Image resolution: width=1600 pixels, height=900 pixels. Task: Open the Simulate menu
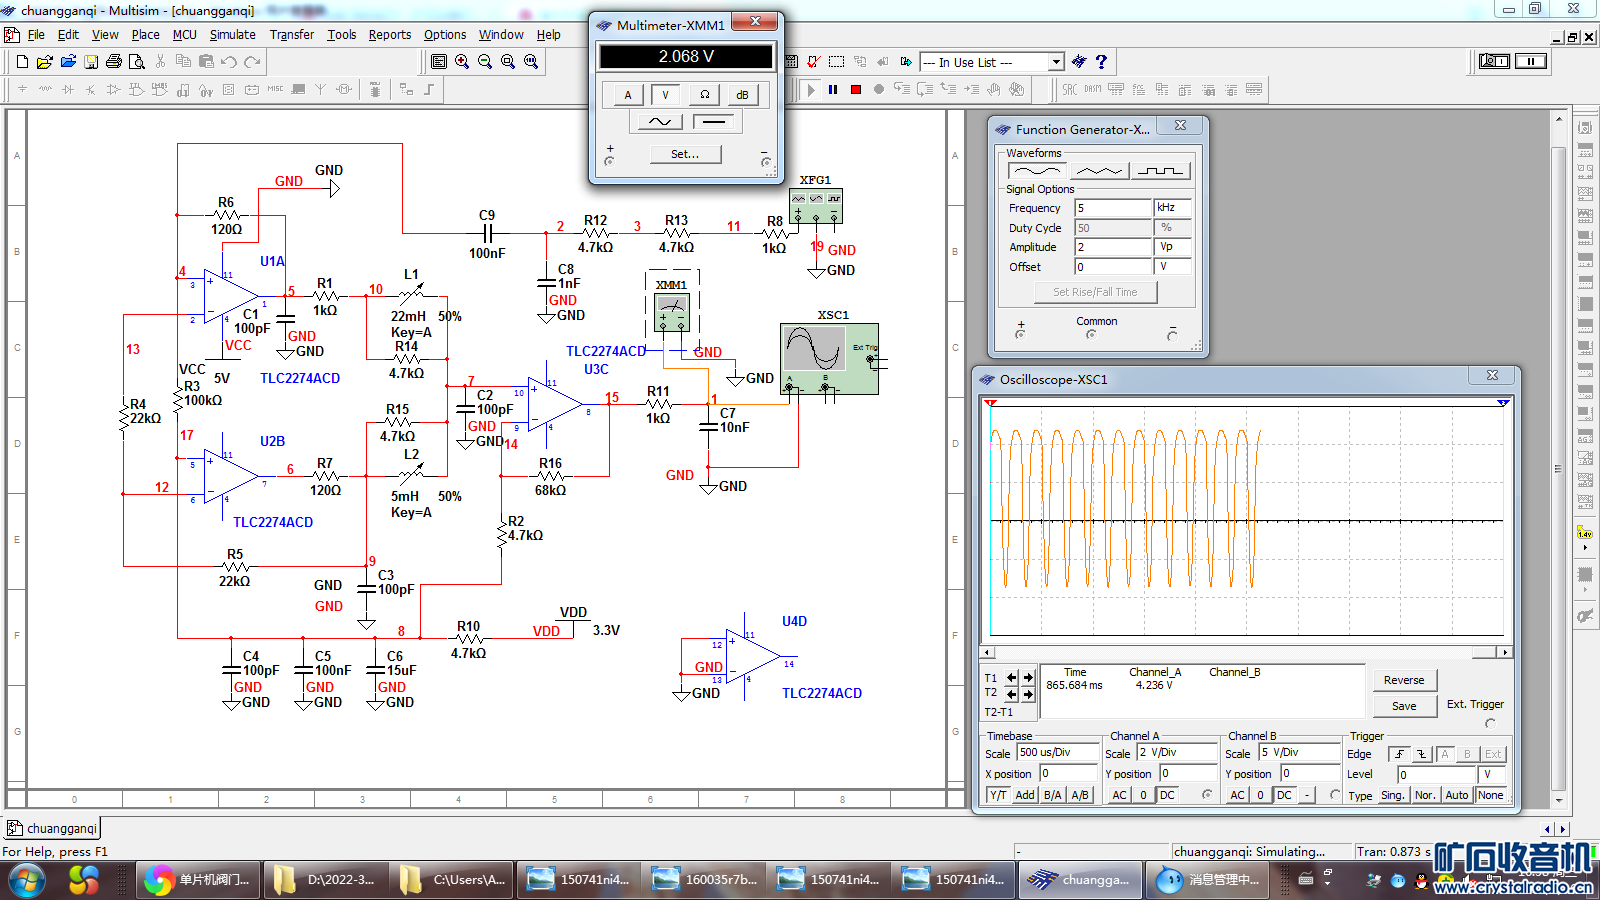(232, 34)
